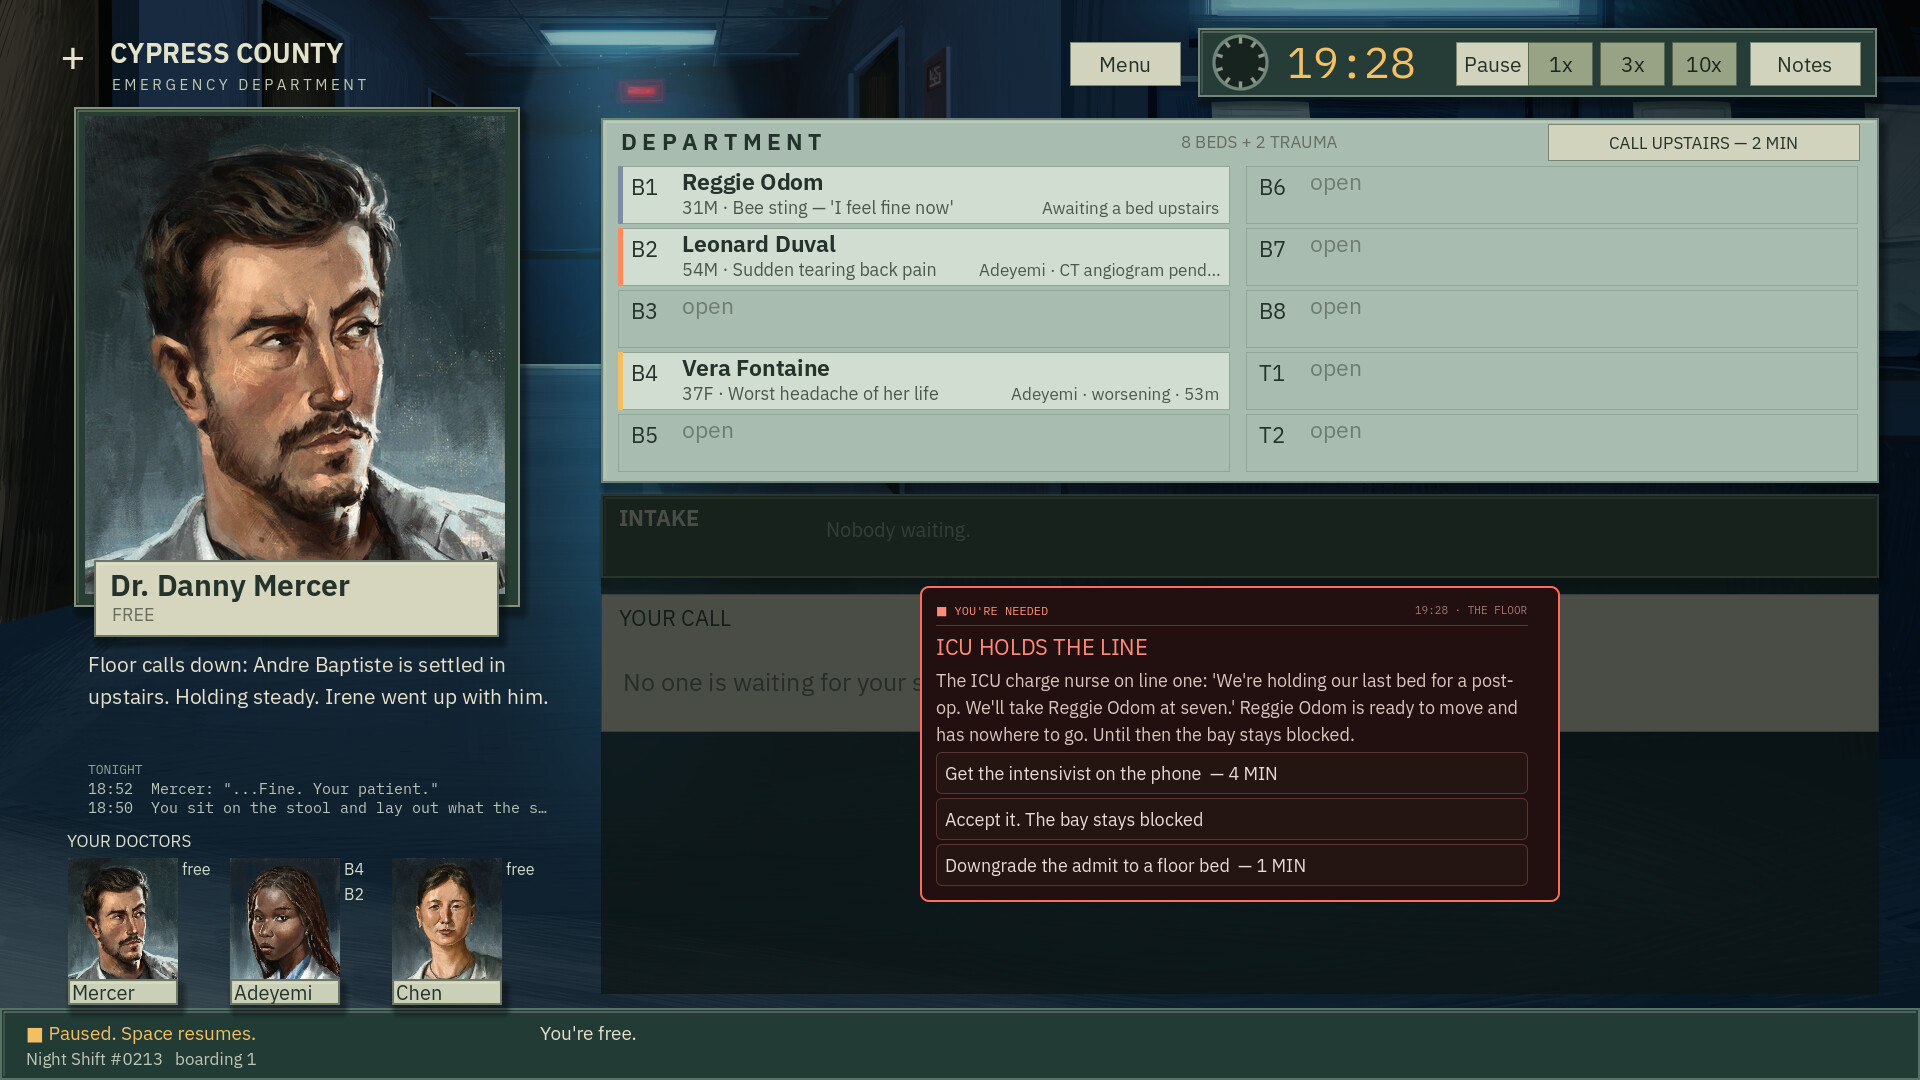Choose Get the intensivist on the phone

coord(1232,773)
